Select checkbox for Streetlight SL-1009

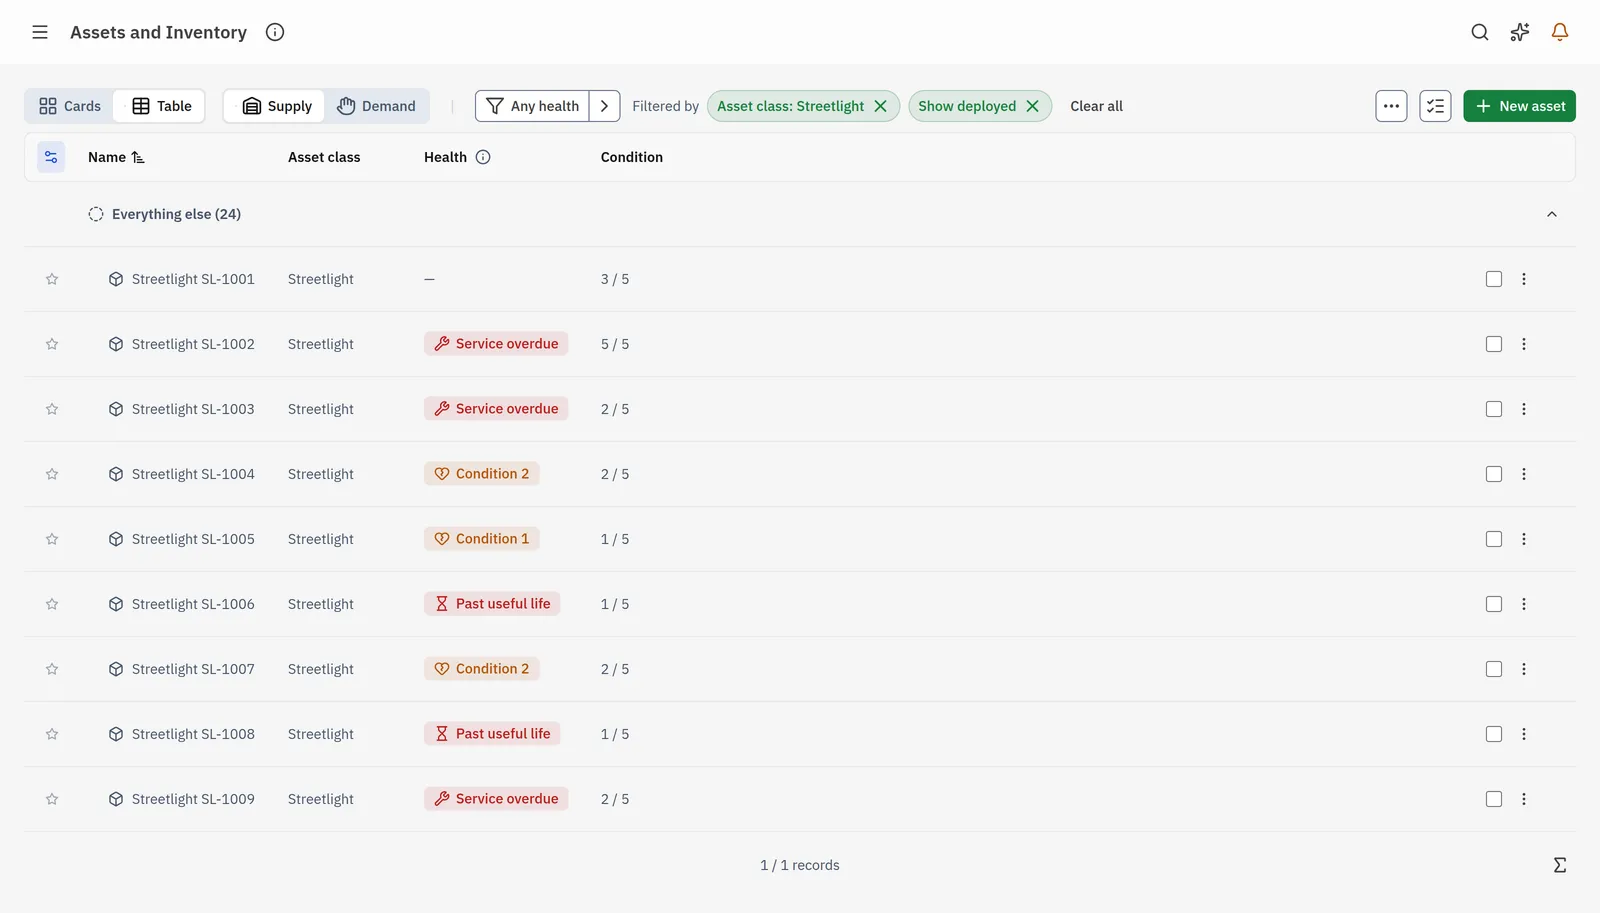(x=1494, y=799)
